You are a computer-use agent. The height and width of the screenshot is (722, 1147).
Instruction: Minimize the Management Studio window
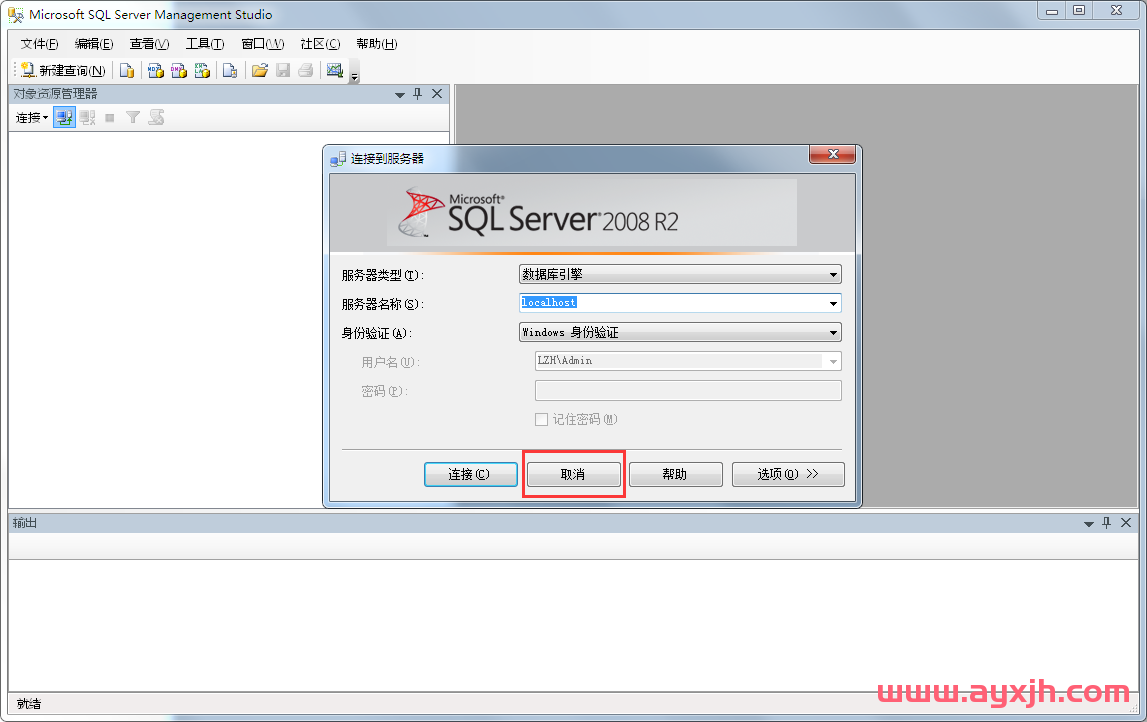tap(1052, 11)
